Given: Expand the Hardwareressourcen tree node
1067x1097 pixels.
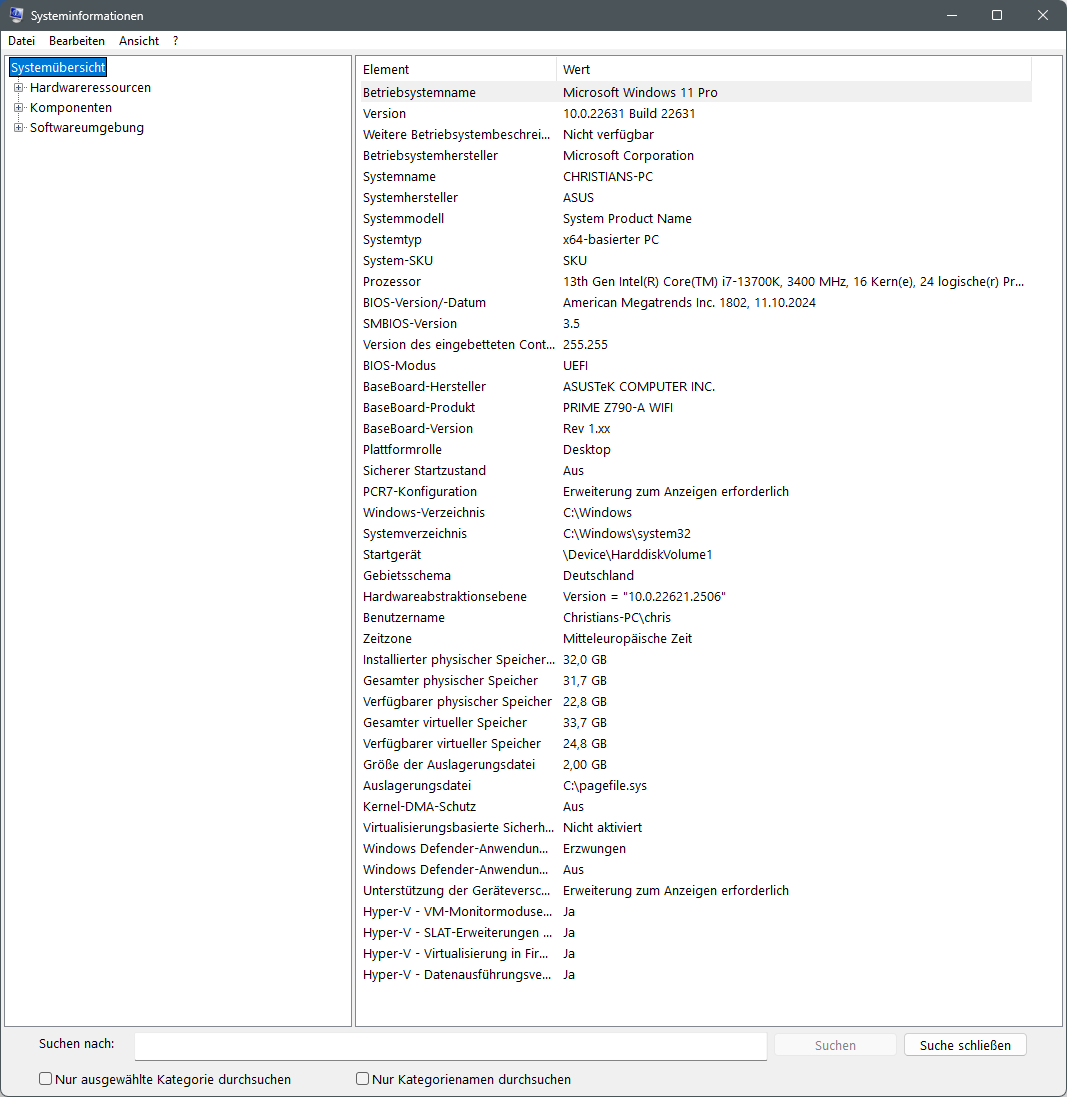Looking at the screenshot, I should click(18, 87).
